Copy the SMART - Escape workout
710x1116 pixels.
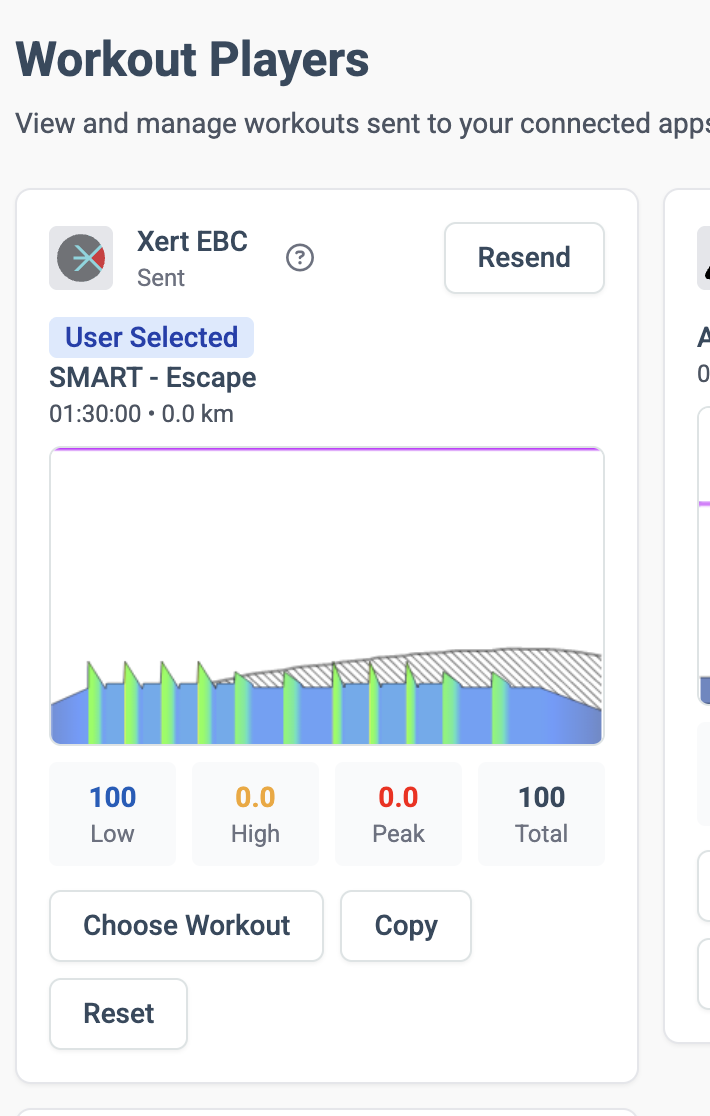coord(406,926)
